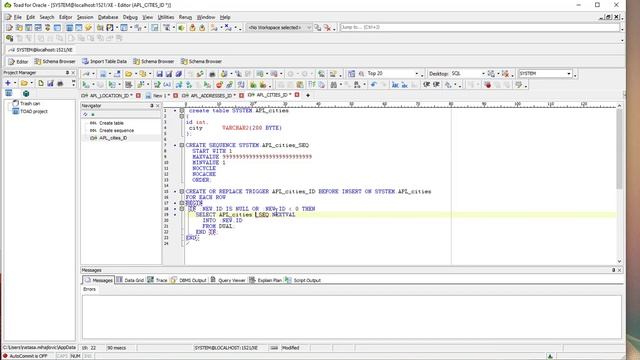
Task: Click the editor scrollbar down arrow
Action: click(x=619, y=261)
